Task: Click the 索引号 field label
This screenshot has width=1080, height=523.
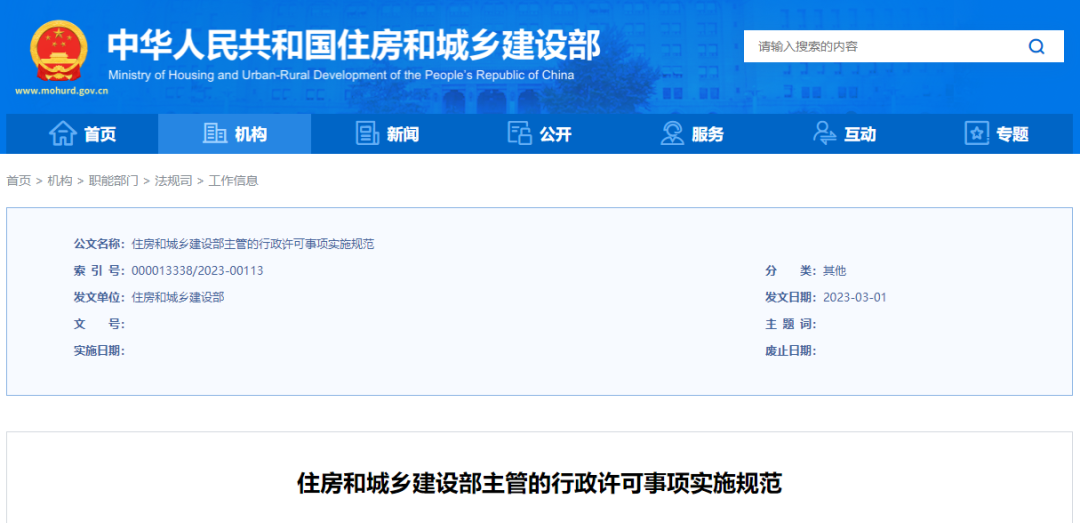Action: click(x=98, y=271)
